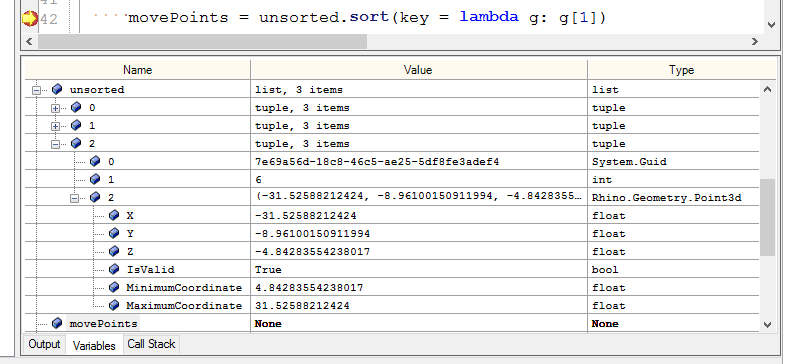Click the 'lambda' keyword in line 42
Screen dimensions: 785x364
[x=489, y=17]
